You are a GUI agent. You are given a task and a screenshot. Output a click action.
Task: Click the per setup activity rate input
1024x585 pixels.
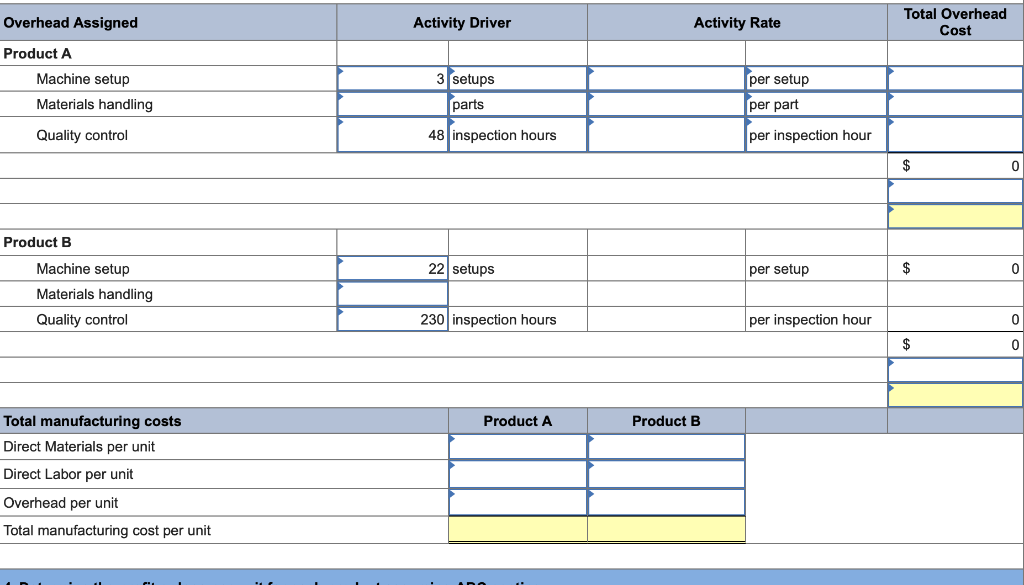tap(665, 78)
